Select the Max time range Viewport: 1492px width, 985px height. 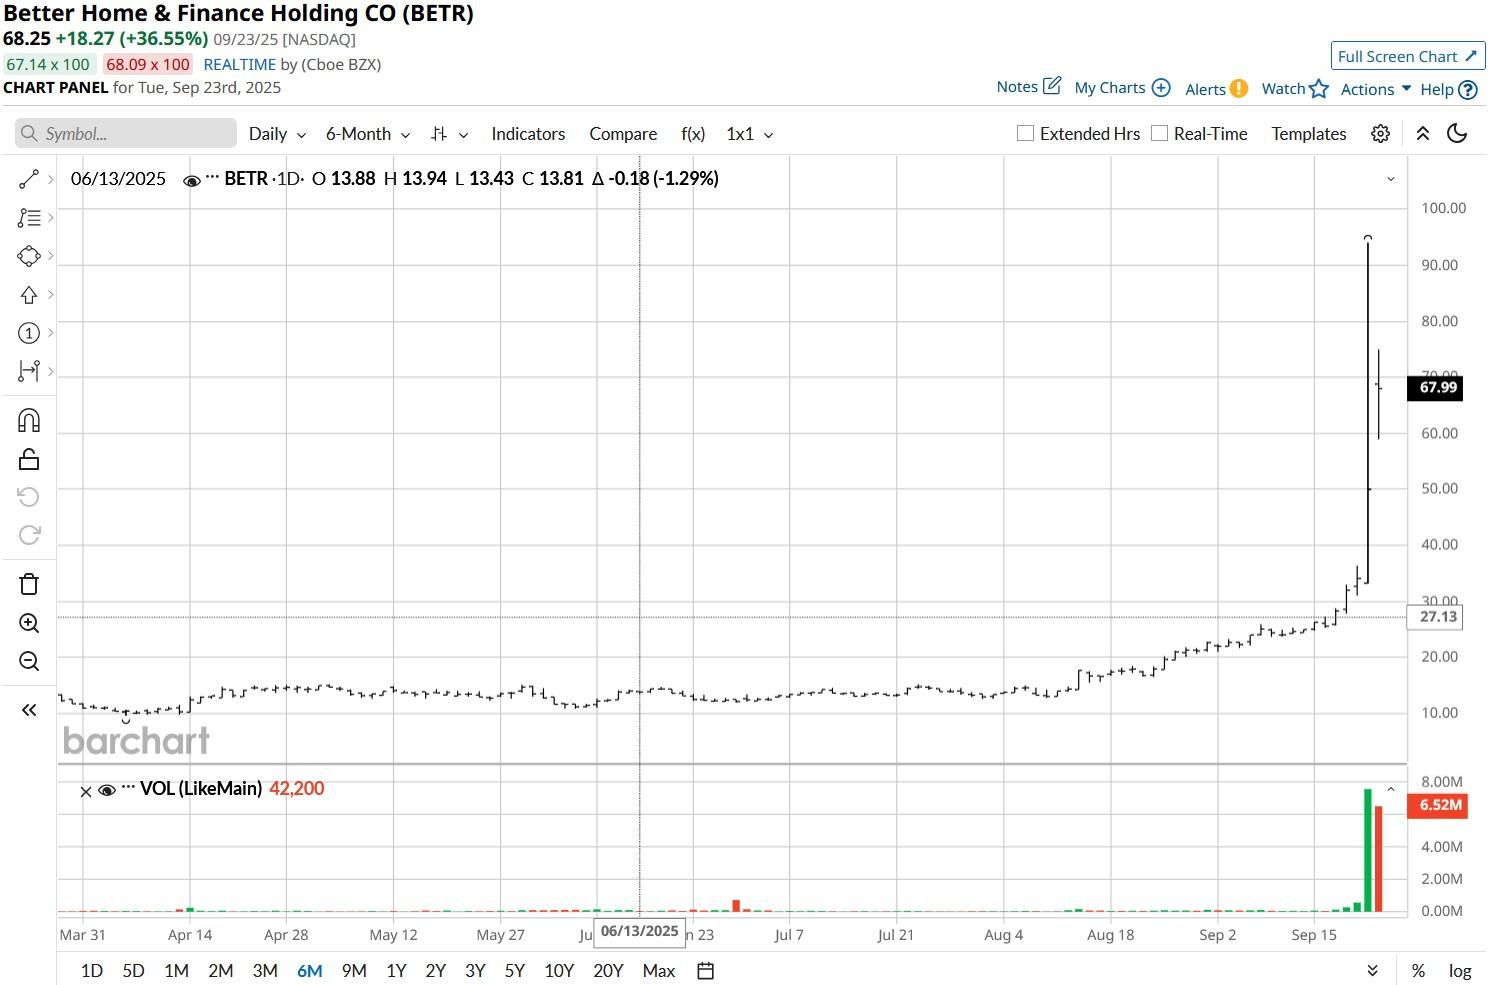pyautogui.click(x=659, y=971)
